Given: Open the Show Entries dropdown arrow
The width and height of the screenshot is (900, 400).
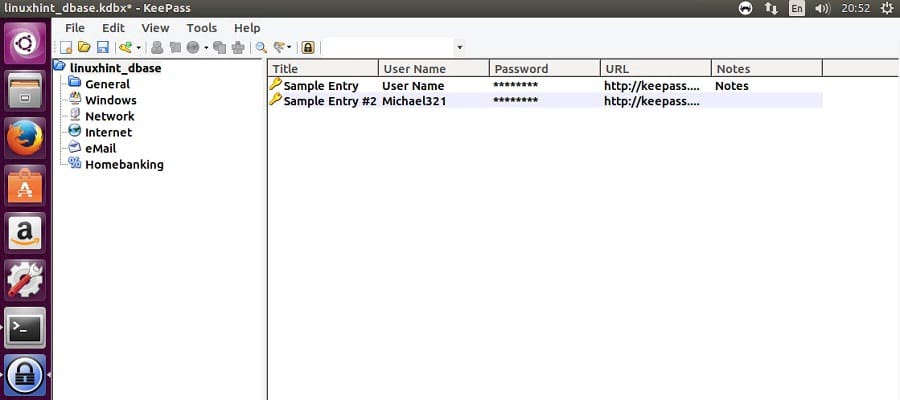Looking at the screenshot, I should click(x=289, y=48).
